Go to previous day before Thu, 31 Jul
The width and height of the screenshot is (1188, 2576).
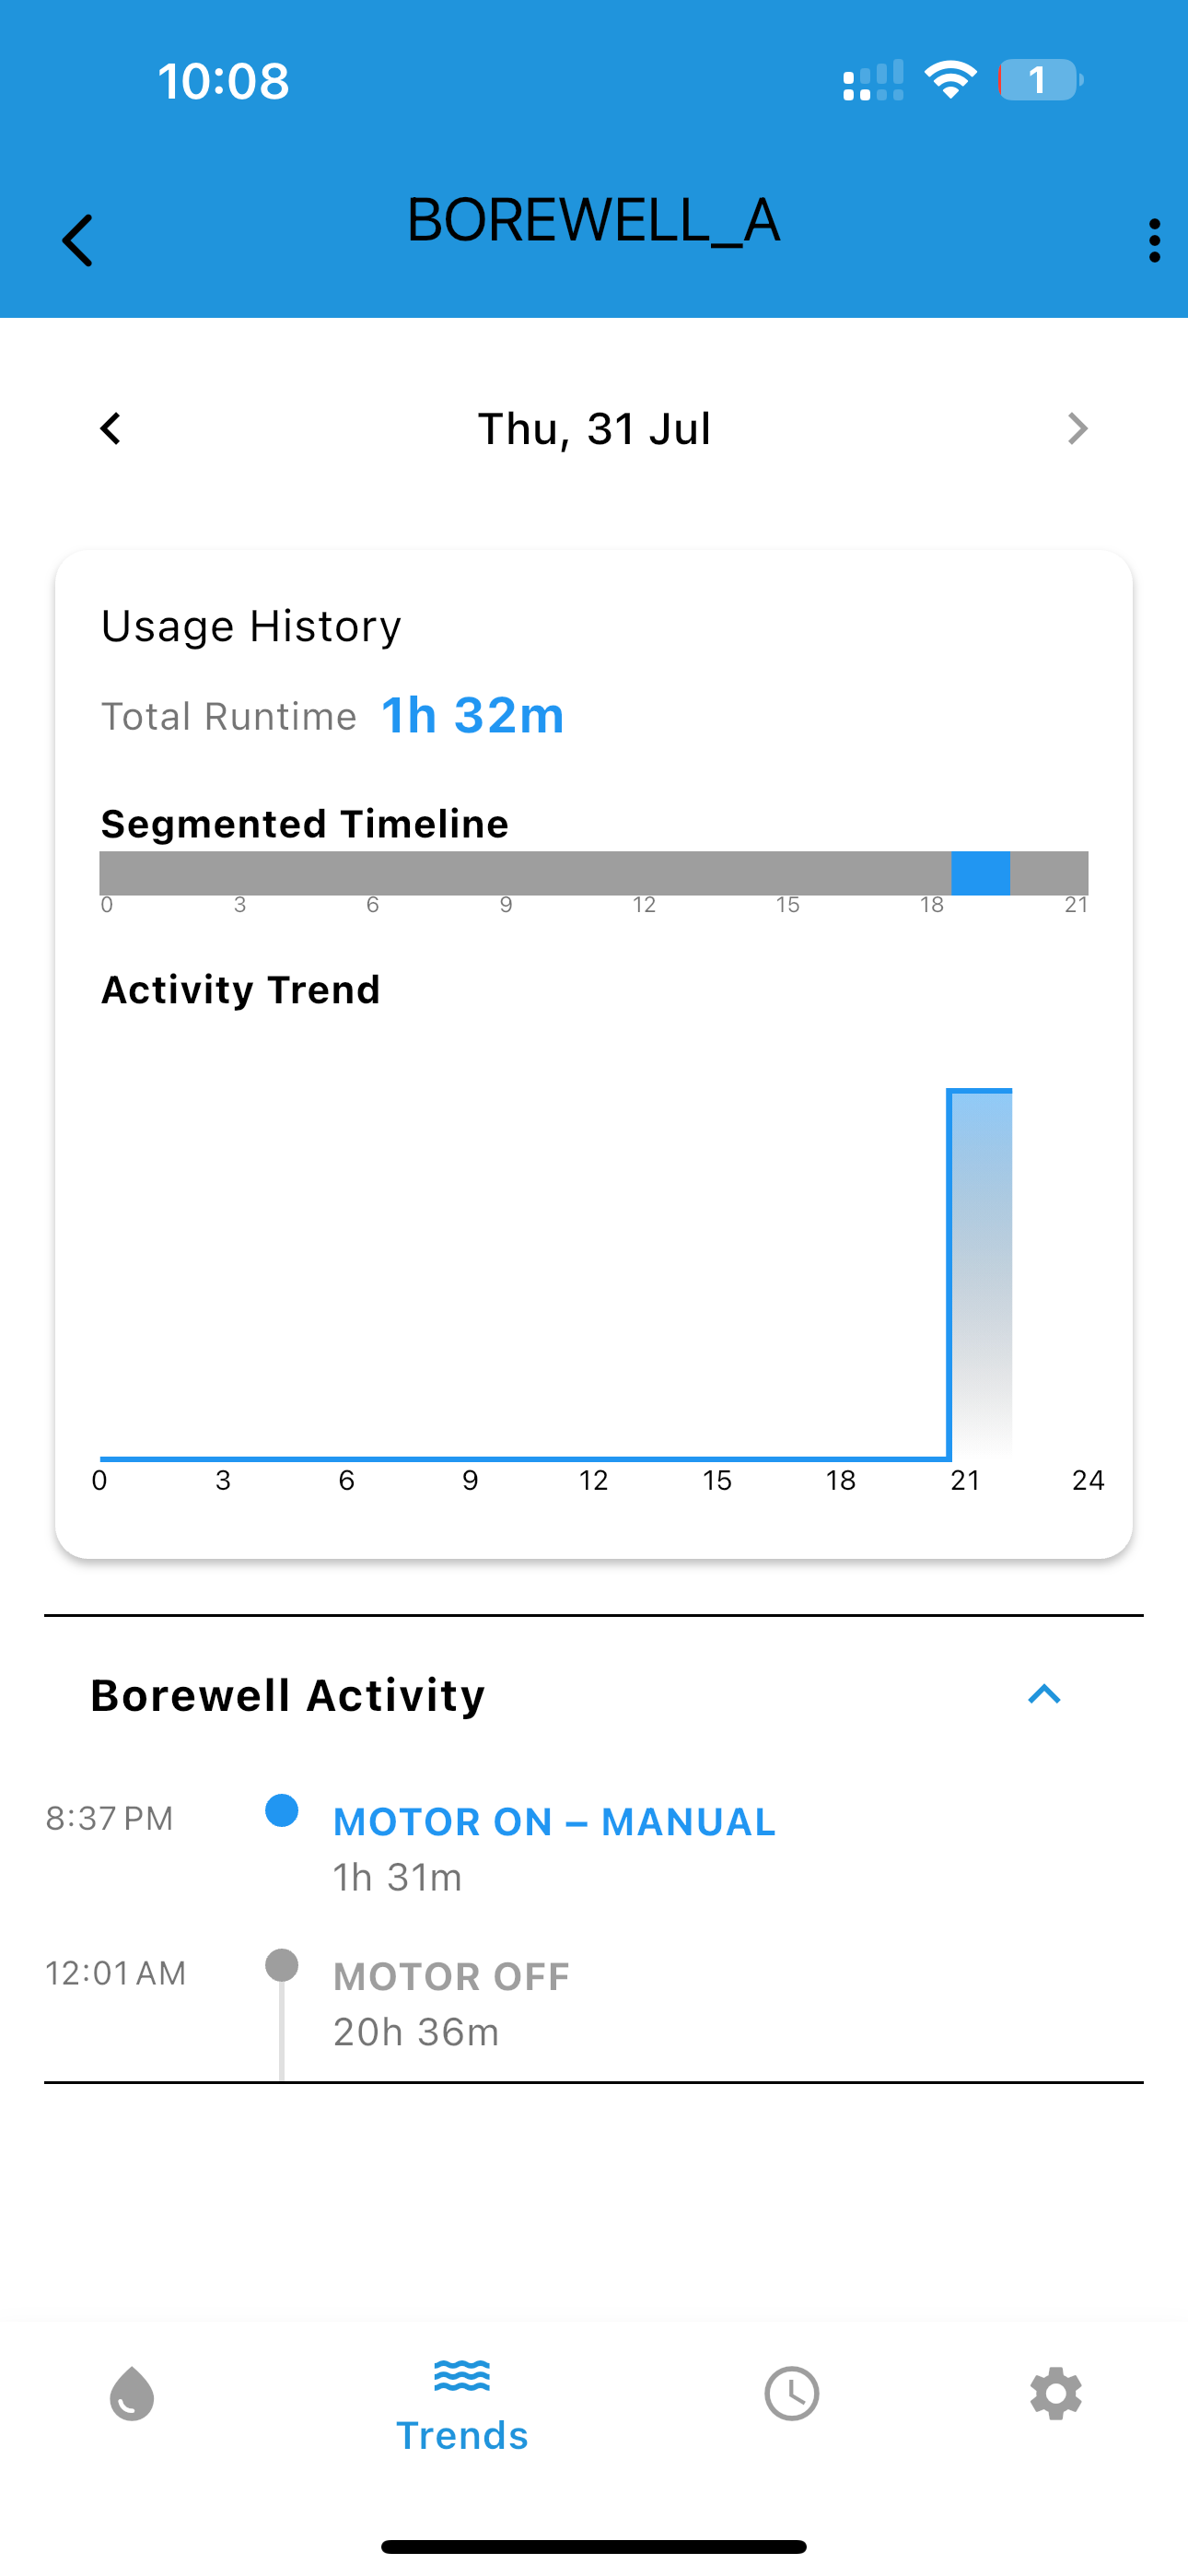(x=111, y=429)
